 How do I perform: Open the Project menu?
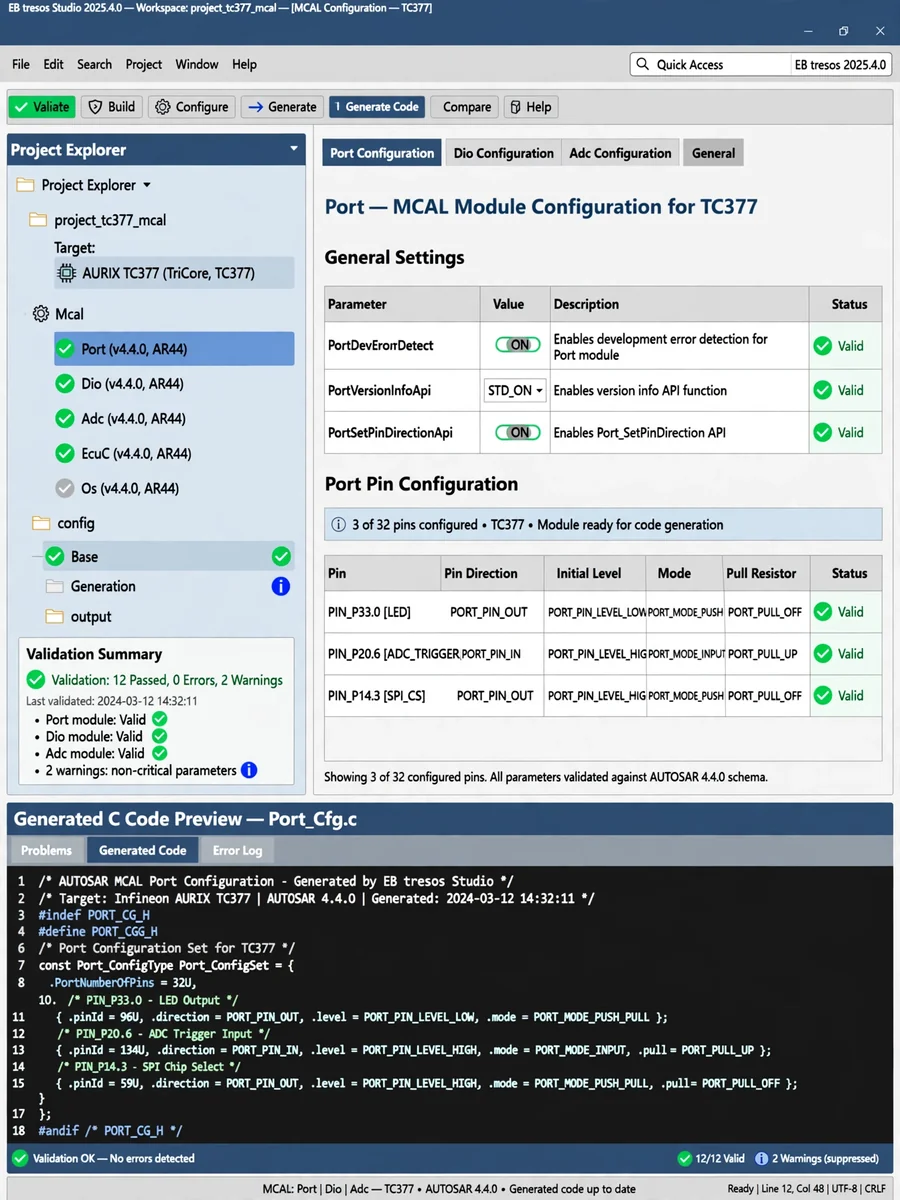tap(144, 64)
